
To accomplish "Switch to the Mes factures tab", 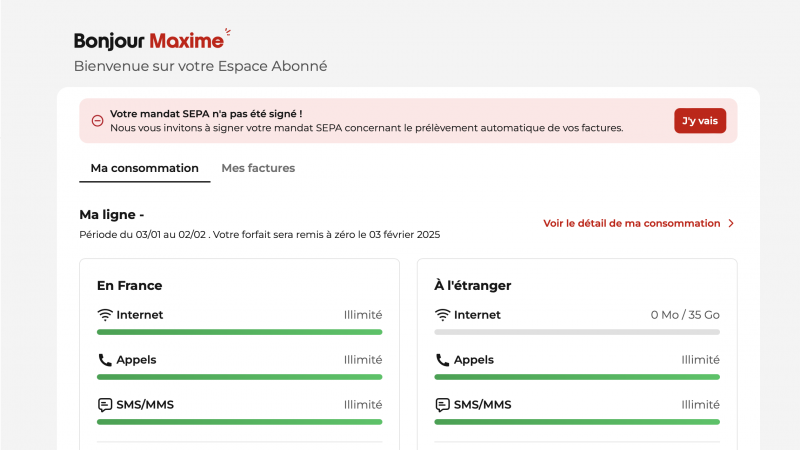I will [x=258, y=168].
